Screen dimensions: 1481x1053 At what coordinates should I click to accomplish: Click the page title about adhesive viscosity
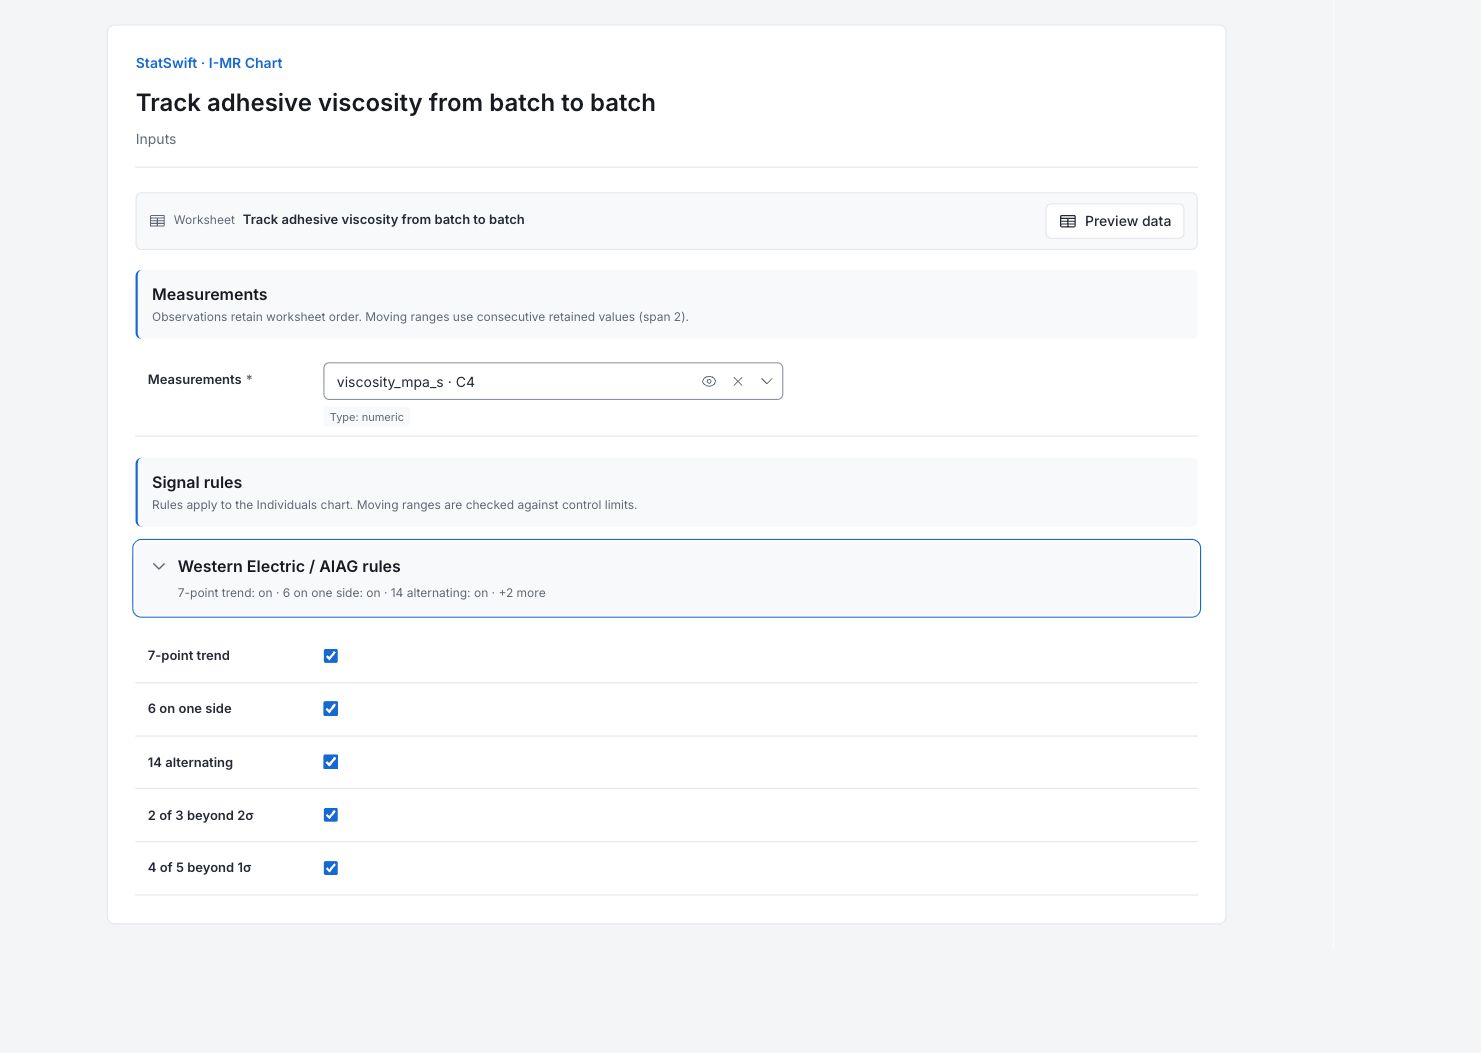[x=396, y=103]
